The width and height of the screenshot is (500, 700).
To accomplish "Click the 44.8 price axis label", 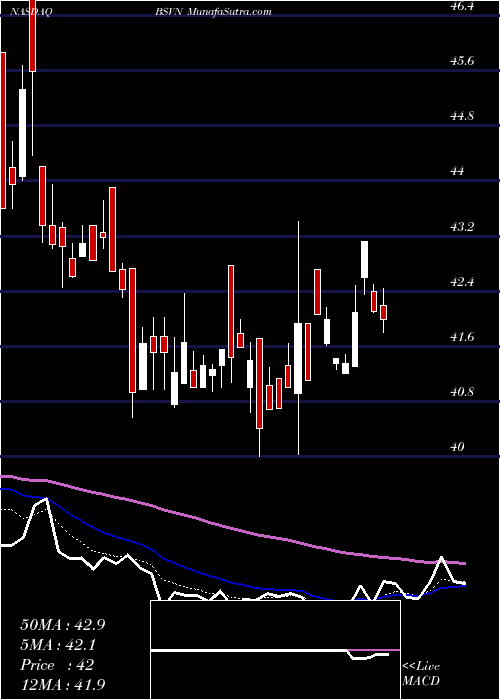I will coord(460,116).
